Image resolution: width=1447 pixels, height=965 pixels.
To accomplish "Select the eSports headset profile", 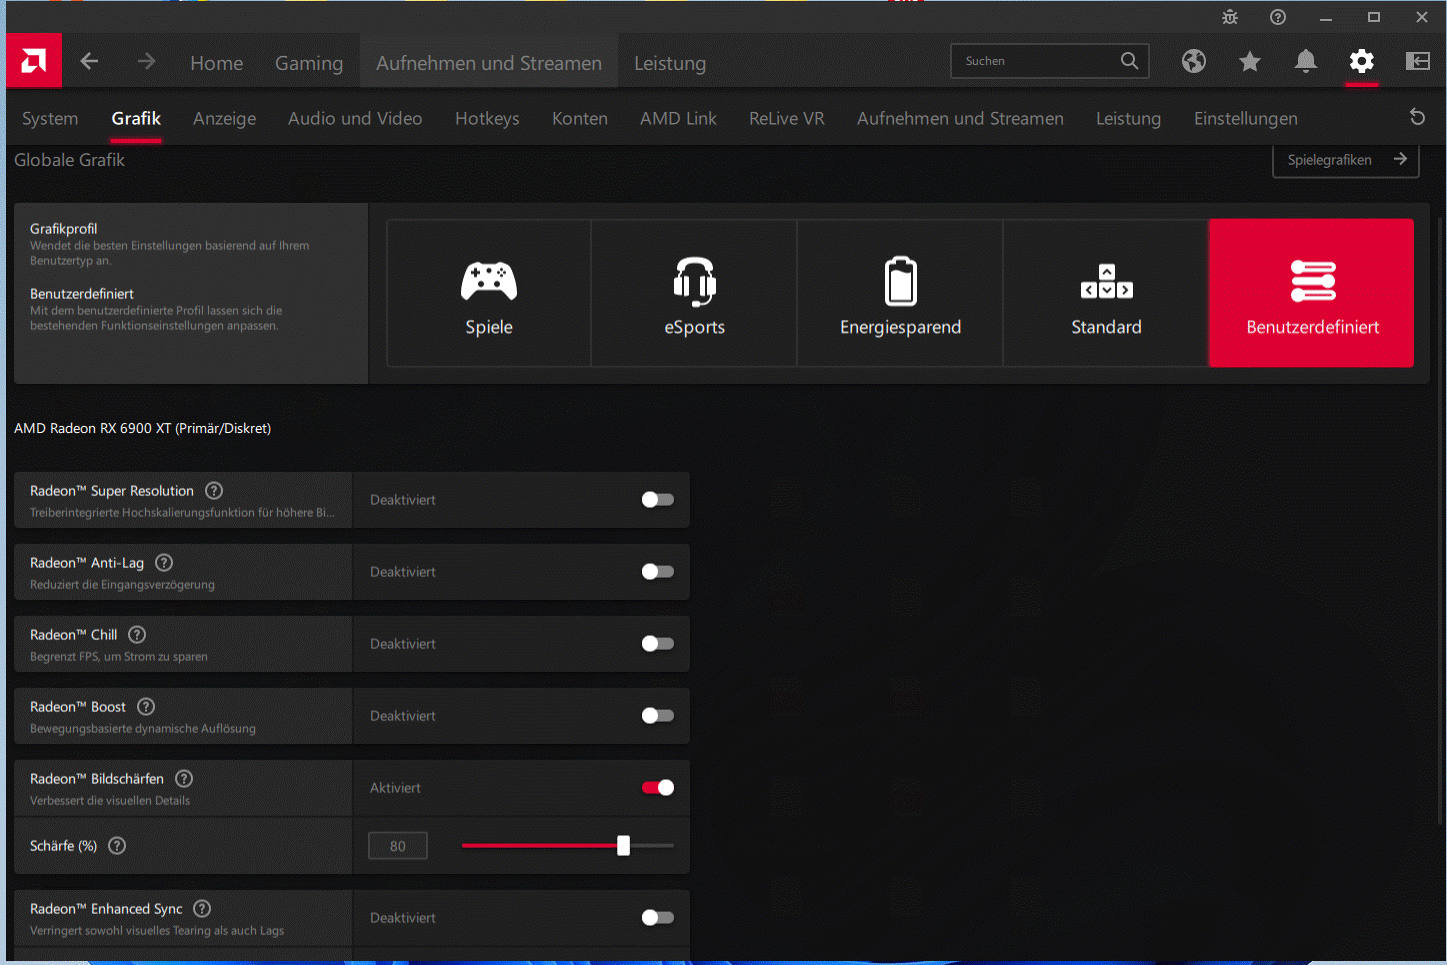I will click(694, 293).
